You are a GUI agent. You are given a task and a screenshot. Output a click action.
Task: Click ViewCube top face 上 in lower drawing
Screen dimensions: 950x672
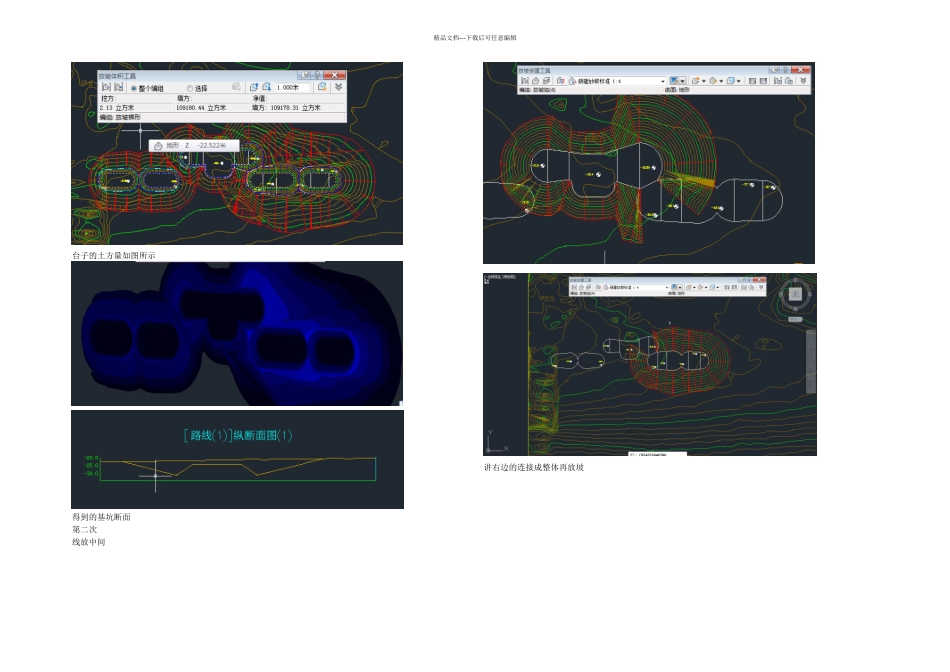(x=795, y=294)
